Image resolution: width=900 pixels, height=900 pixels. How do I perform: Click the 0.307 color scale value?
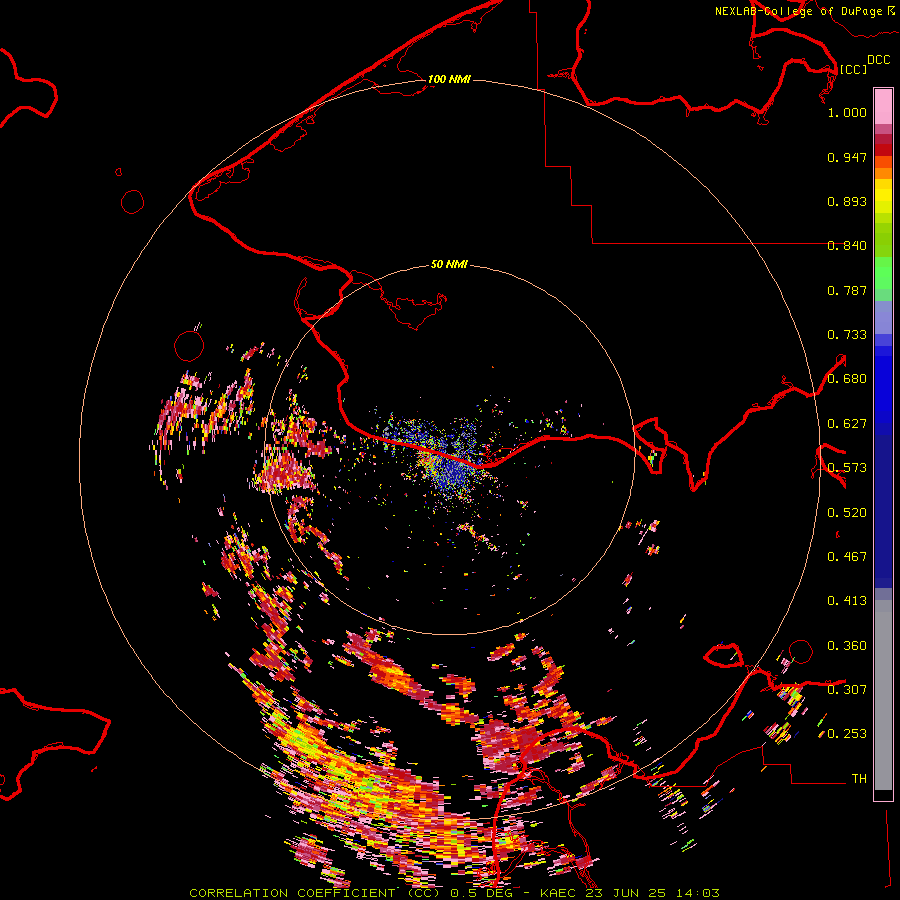coord(847,690)
